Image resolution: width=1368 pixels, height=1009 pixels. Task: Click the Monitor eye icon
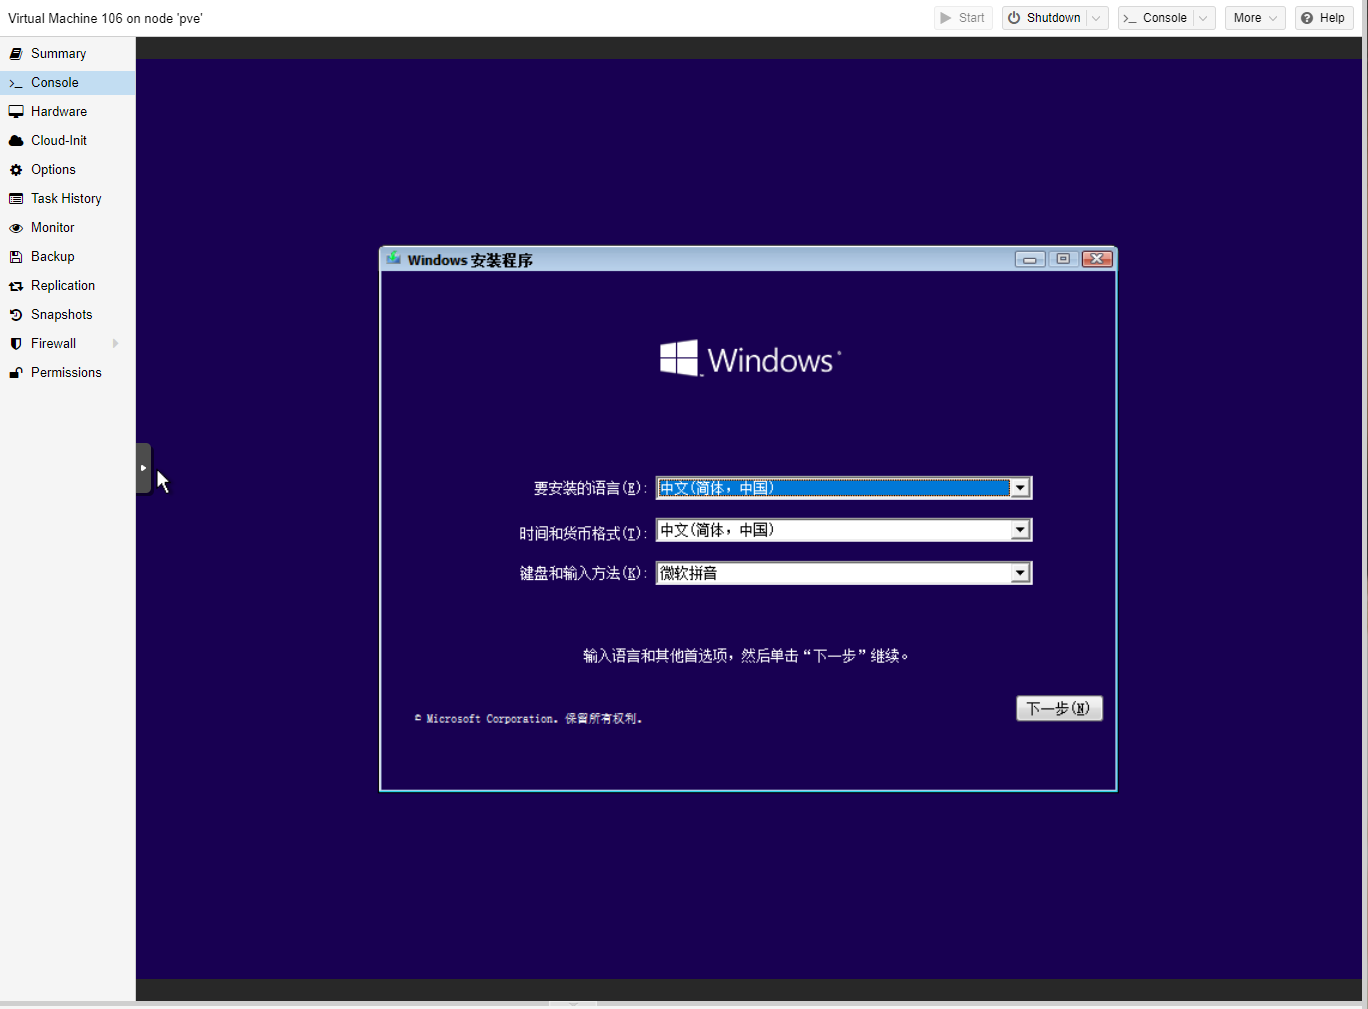click(x=16, y=228)
